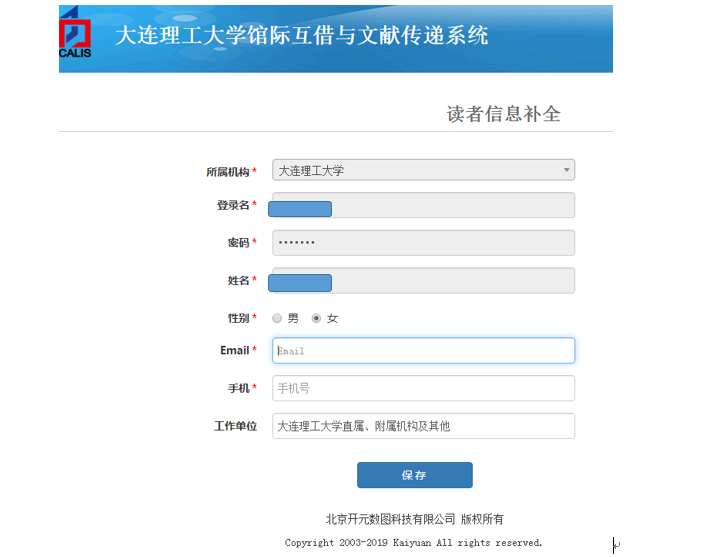Click the 北京开元数图科技有限公司 footer text

pyautogui.click(x=390, y=519)
